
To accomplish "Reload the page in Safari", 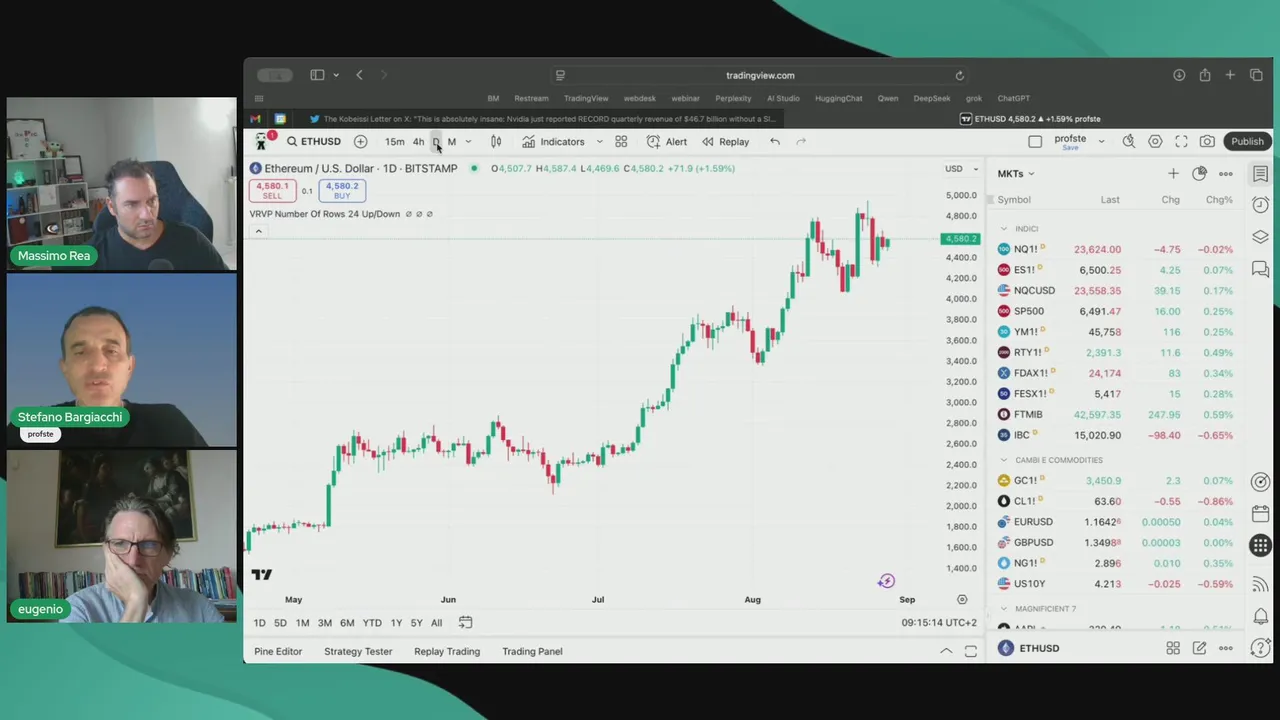I will click(x=959, y=75).
